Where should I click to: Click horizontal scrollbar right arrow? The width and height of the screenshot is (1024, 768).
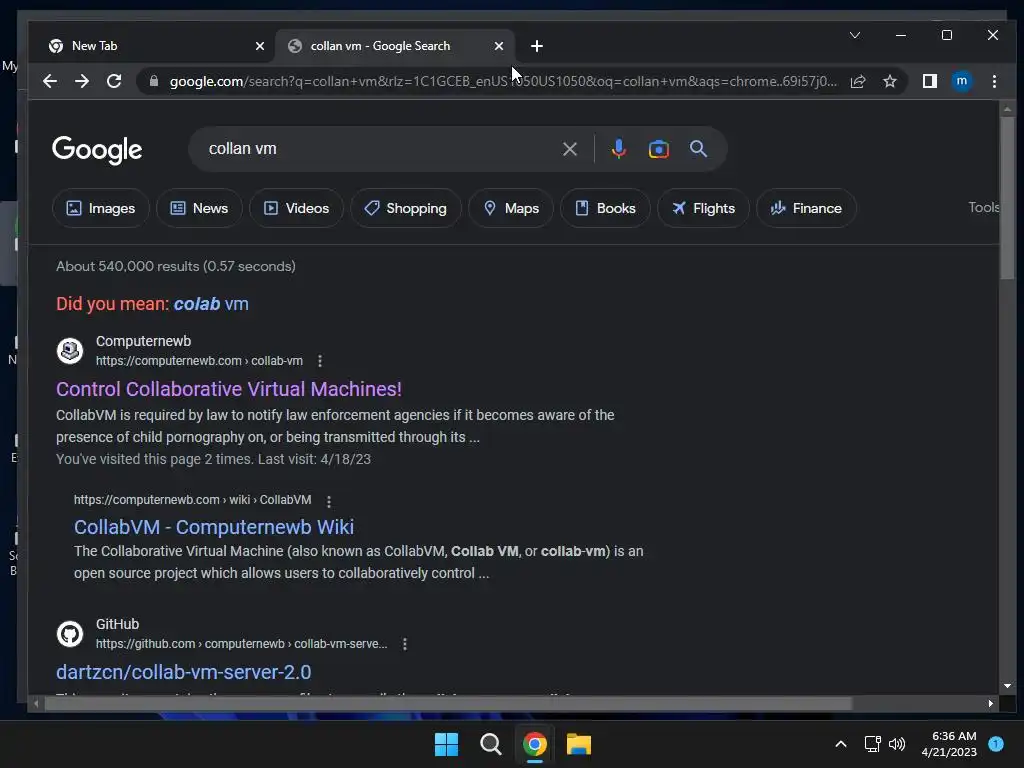click(991, 703)
